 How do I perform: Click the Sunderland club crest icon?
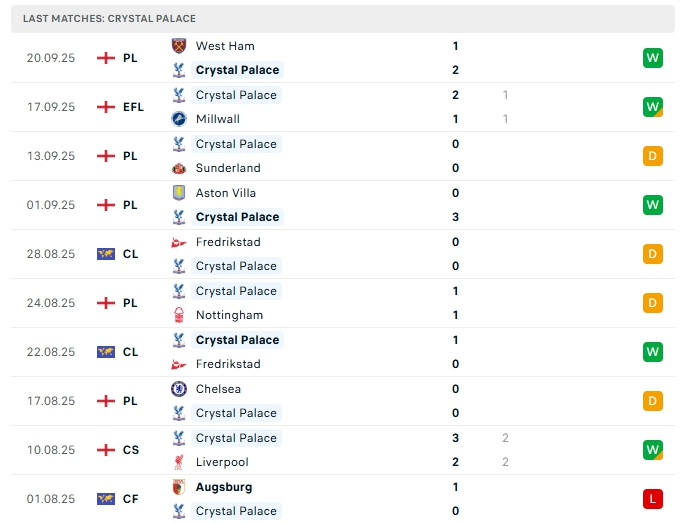(179, 168)
